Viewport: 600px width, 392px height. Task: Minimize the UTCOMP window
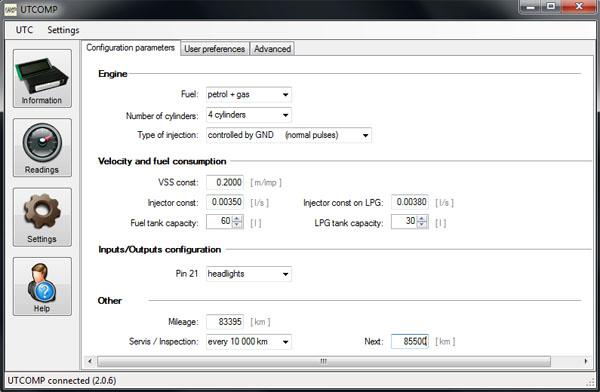(x=531, y=7)
